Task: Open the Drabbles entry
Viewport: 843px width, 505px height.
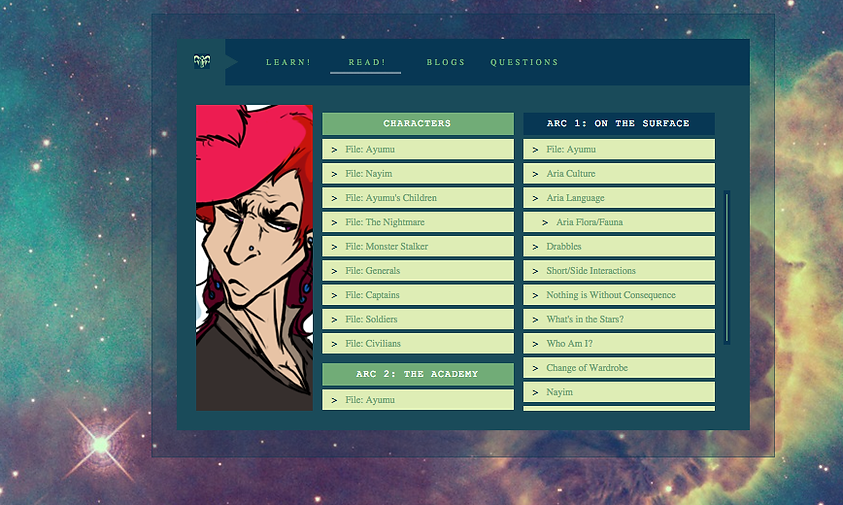Action: click(619, 246)
